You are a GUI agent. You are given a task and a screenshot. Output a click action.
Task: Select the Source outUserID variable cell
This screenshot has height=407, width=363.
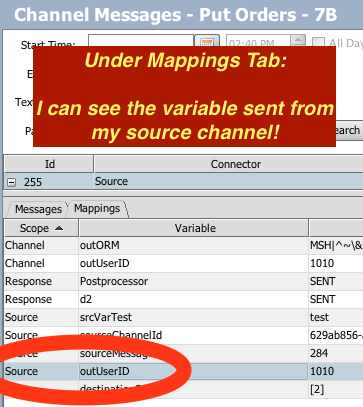coord(194,371)
